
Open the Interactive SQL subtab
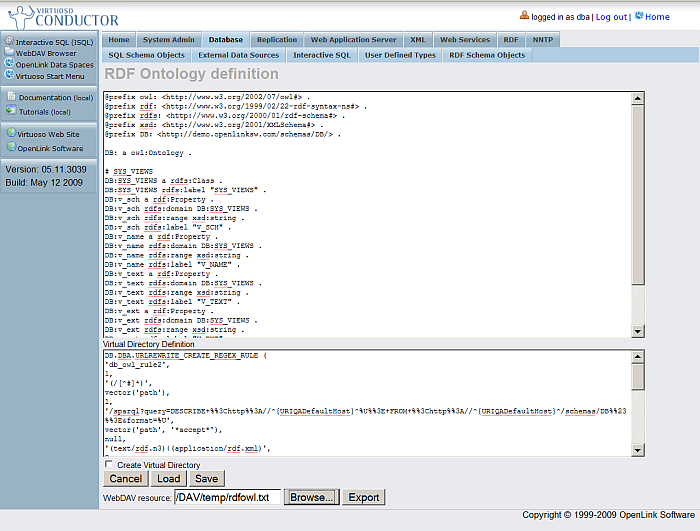pyautogui.click(x=322, y=55)
